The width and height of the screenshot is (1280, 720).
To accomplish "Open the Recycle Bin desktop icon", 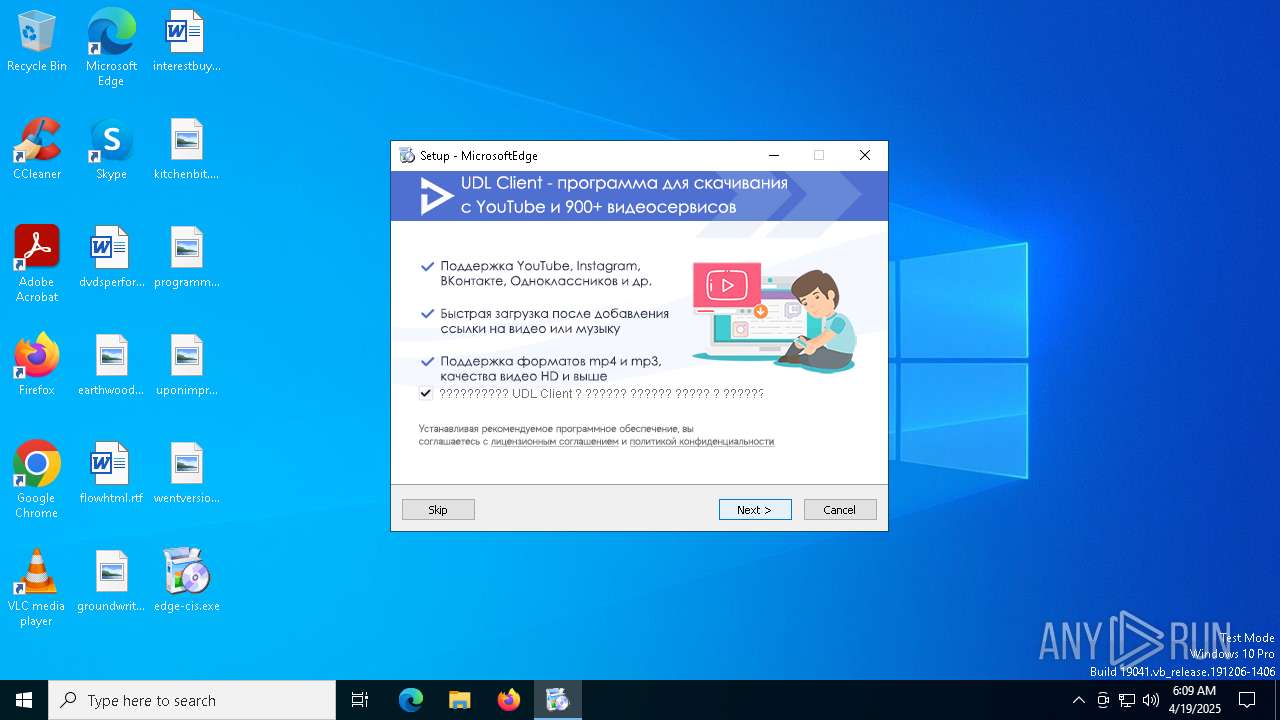I will point(37,42).
